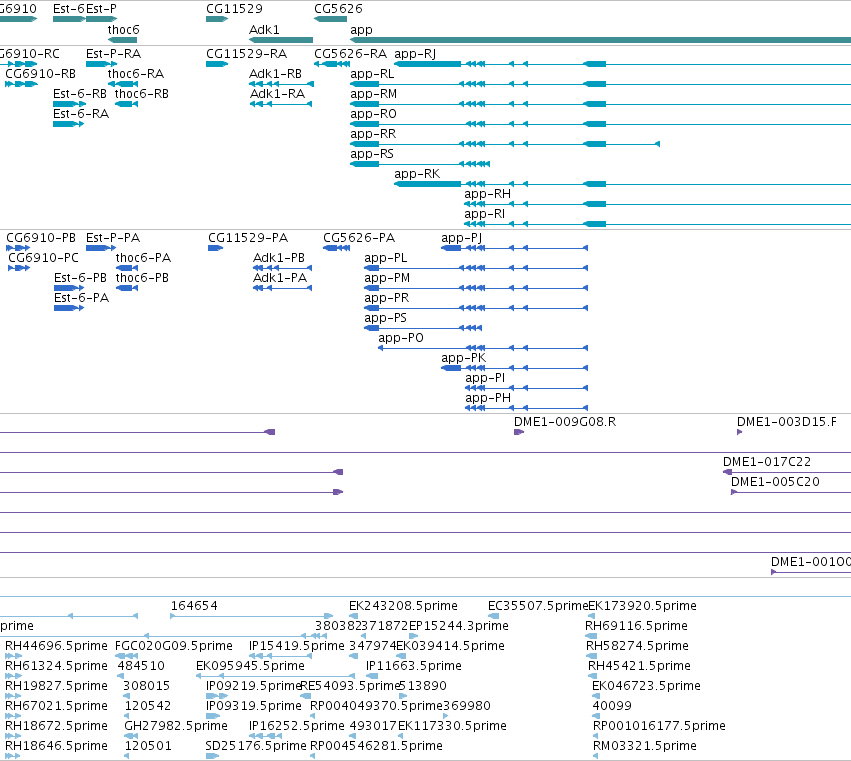
Task: Click protein Adk1-PB label
Action: click(279, 258)
